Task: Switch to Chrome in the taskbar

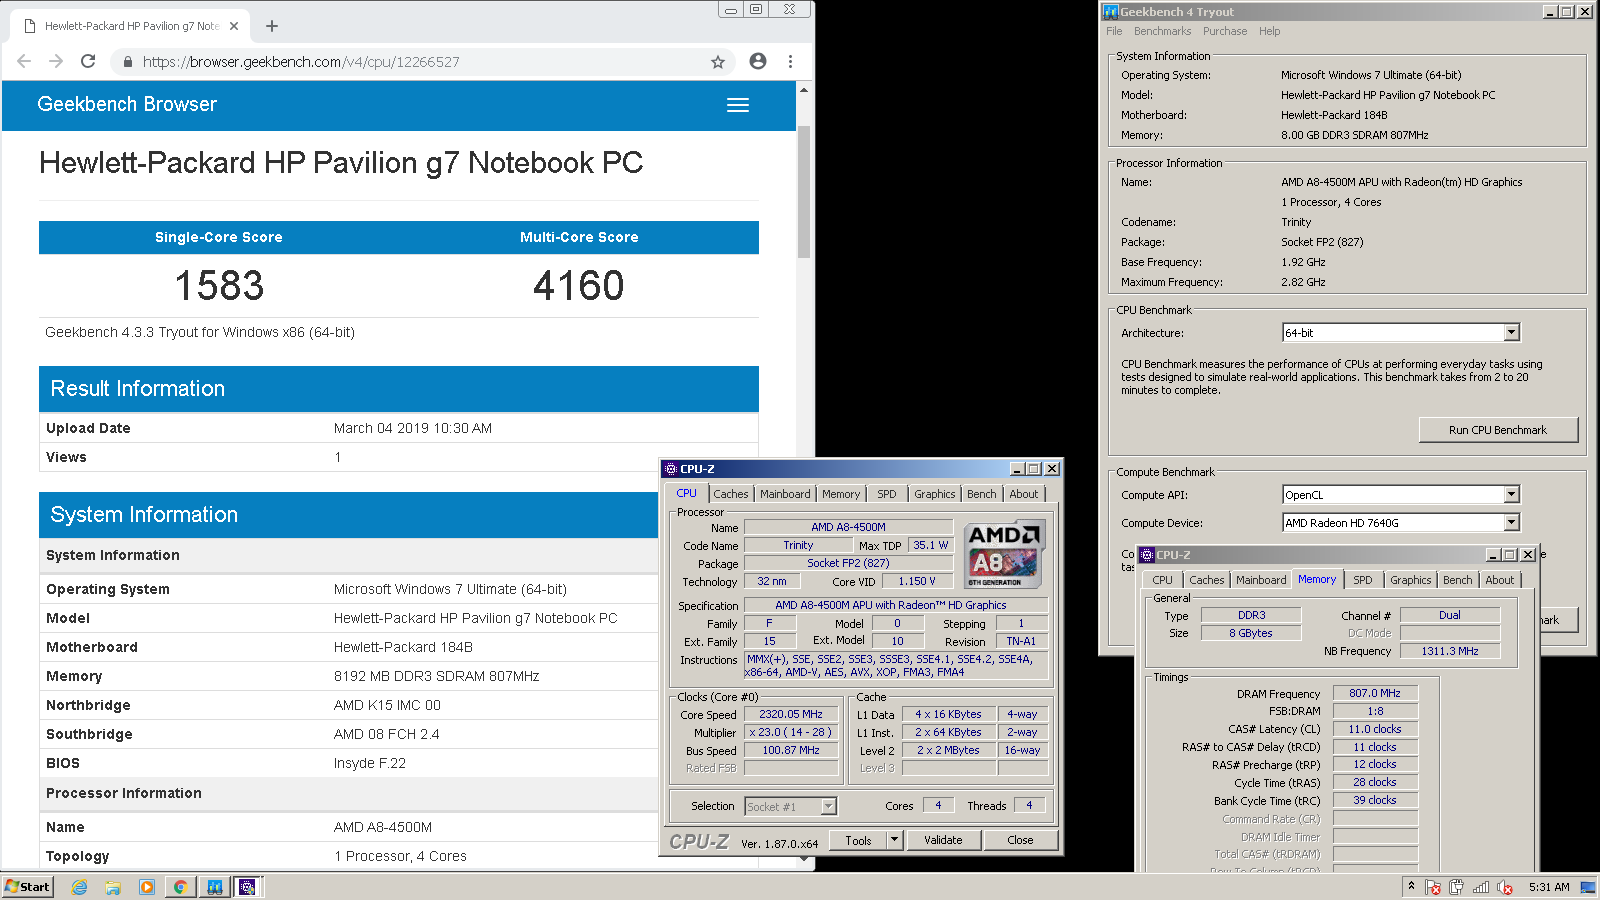Action: [180, 887]
